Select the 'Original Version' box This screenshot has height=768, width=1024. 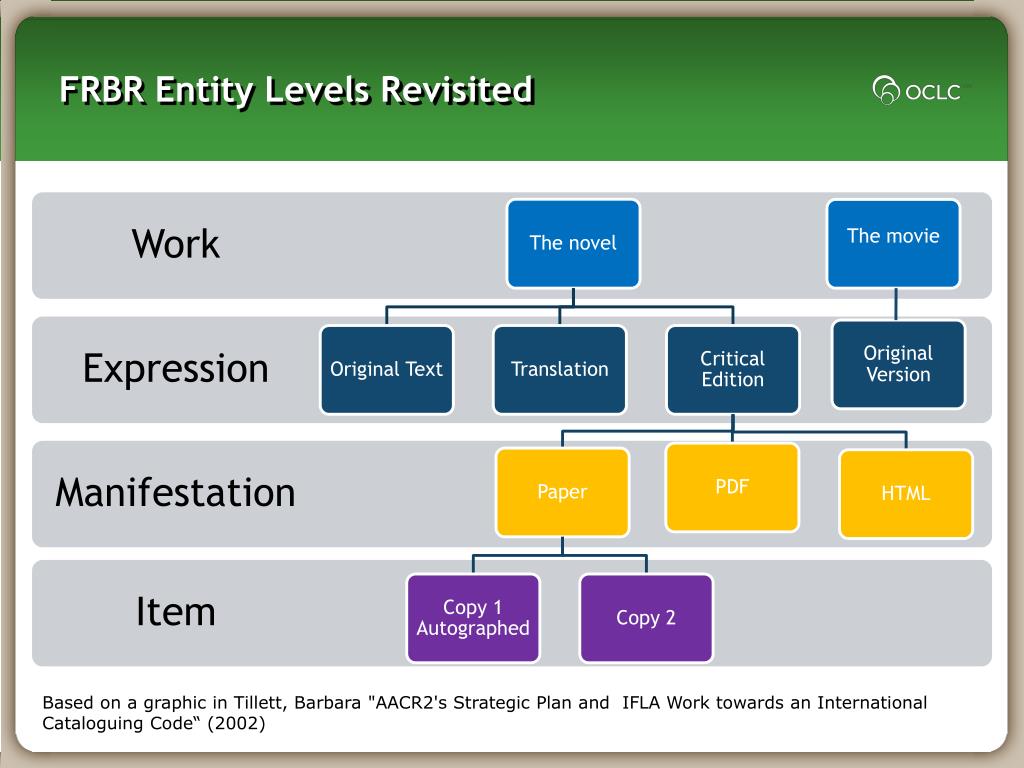point(899,364)
